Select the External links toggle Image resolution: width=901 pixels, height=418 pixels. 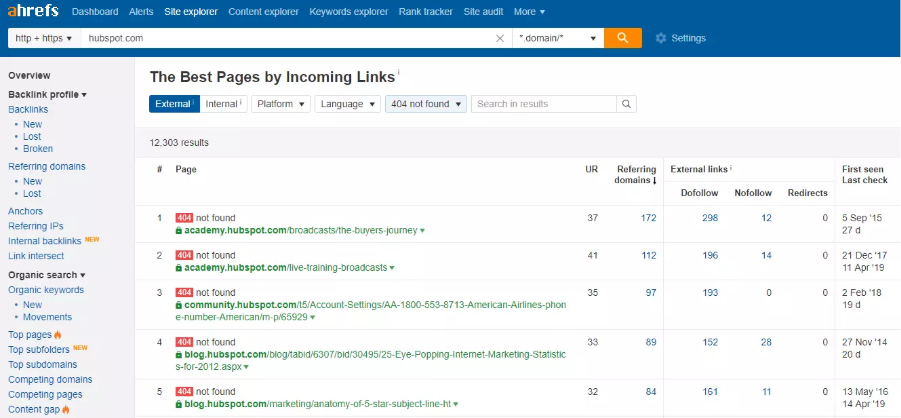[173, 104]
